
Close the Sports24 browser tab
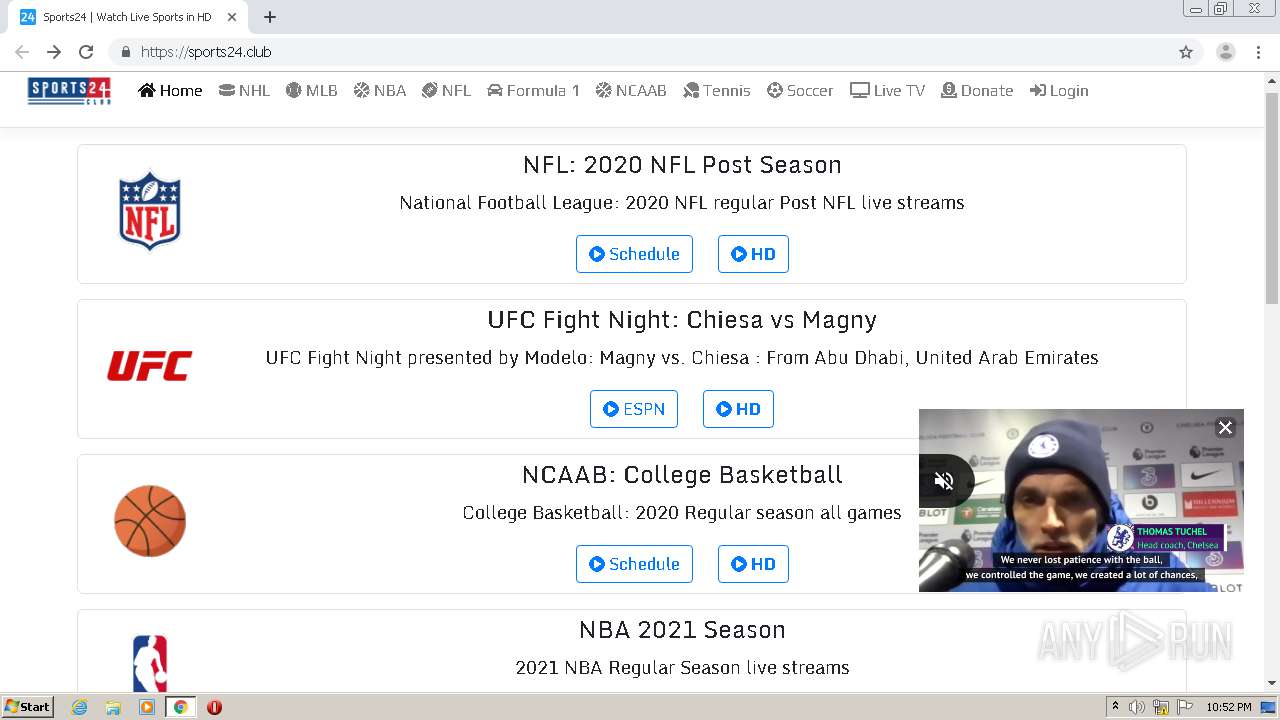[232, 17]
